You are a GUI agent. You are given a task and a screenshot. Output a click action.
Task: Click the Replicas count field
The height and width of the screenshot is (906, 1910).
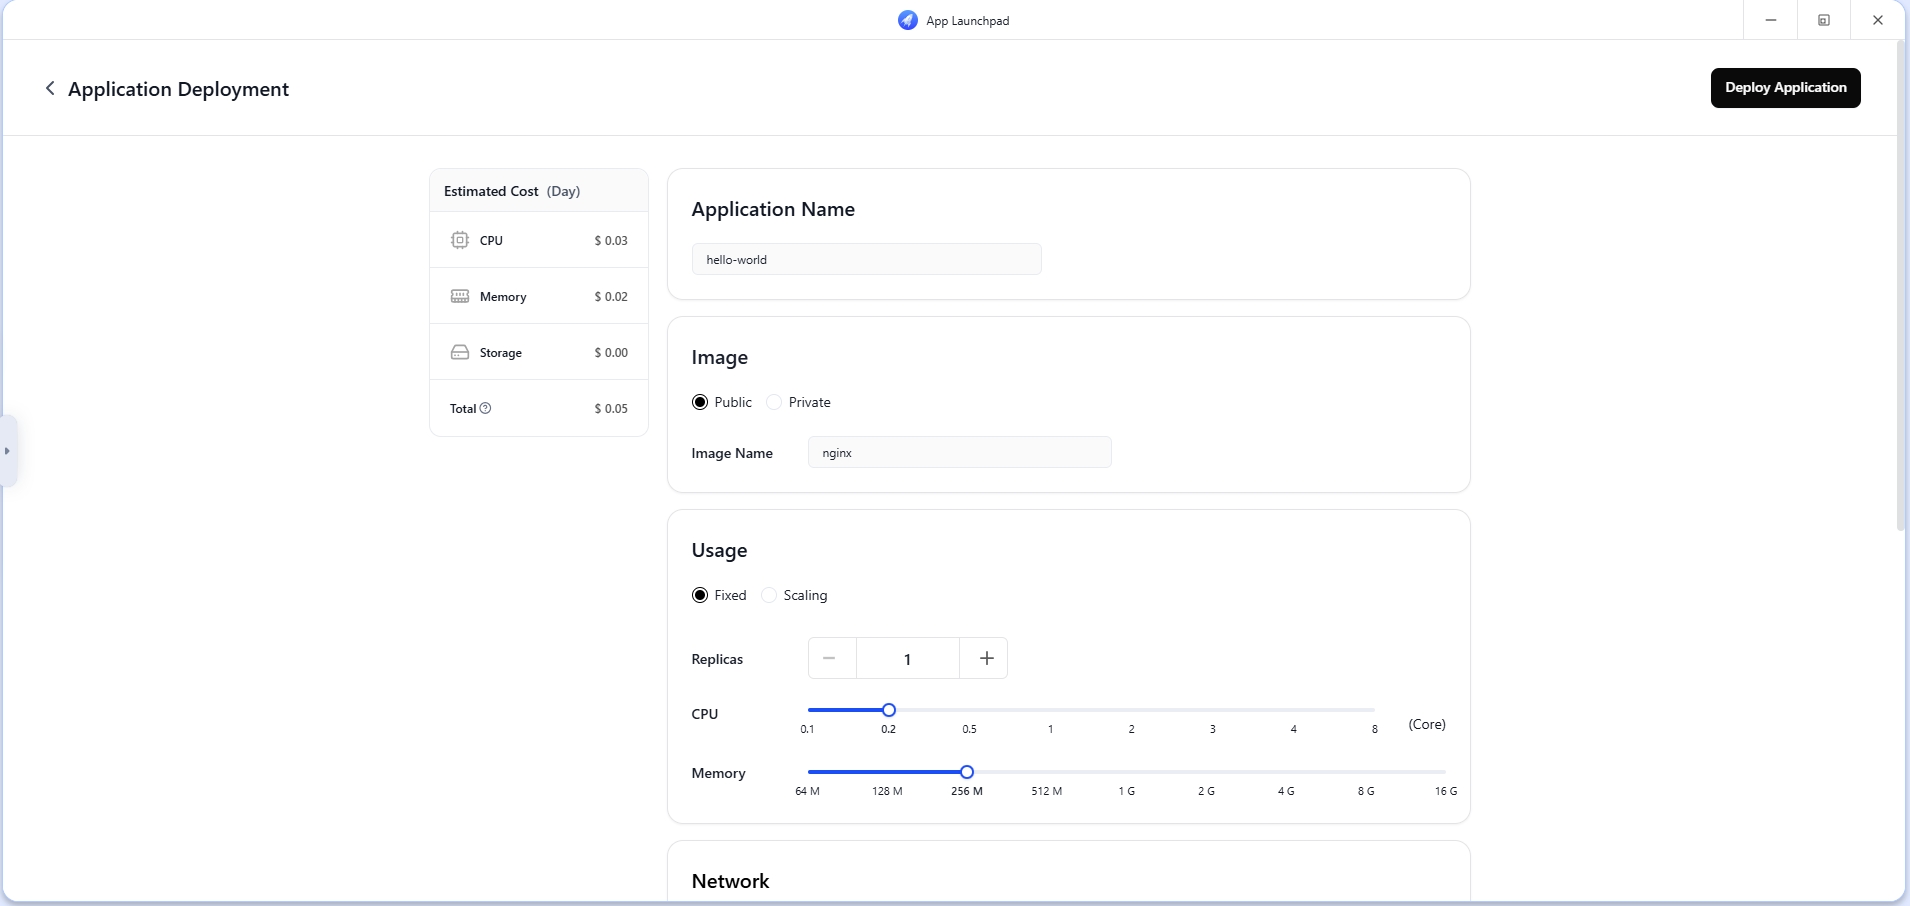pyautogui.click(x=908, y=658)
